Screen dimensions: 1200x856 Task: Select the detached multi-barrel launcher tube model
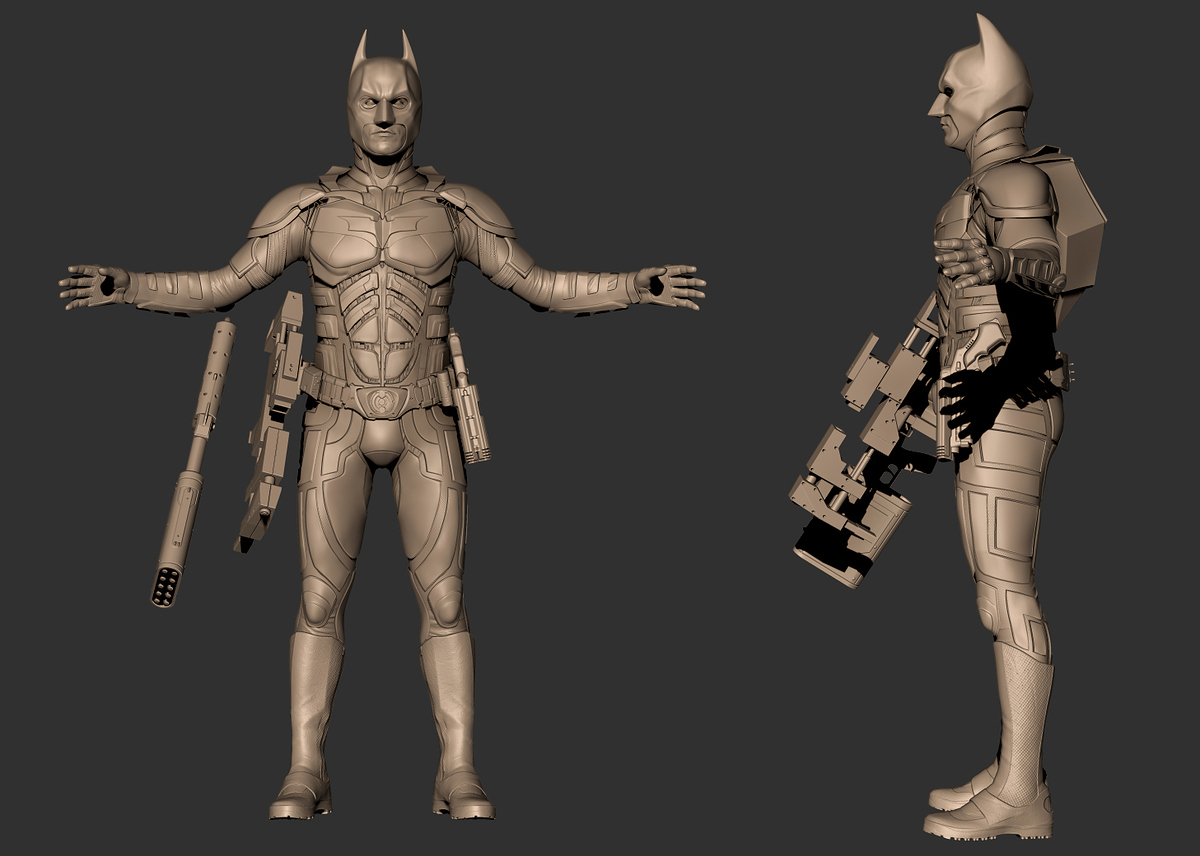tap(193, 463)
